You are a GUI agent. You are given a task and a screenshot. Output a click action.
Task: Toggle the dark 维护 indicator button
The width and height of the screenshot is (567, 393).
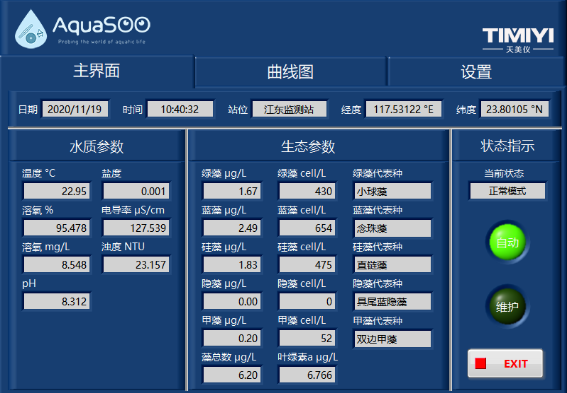(x=507, y=307)
